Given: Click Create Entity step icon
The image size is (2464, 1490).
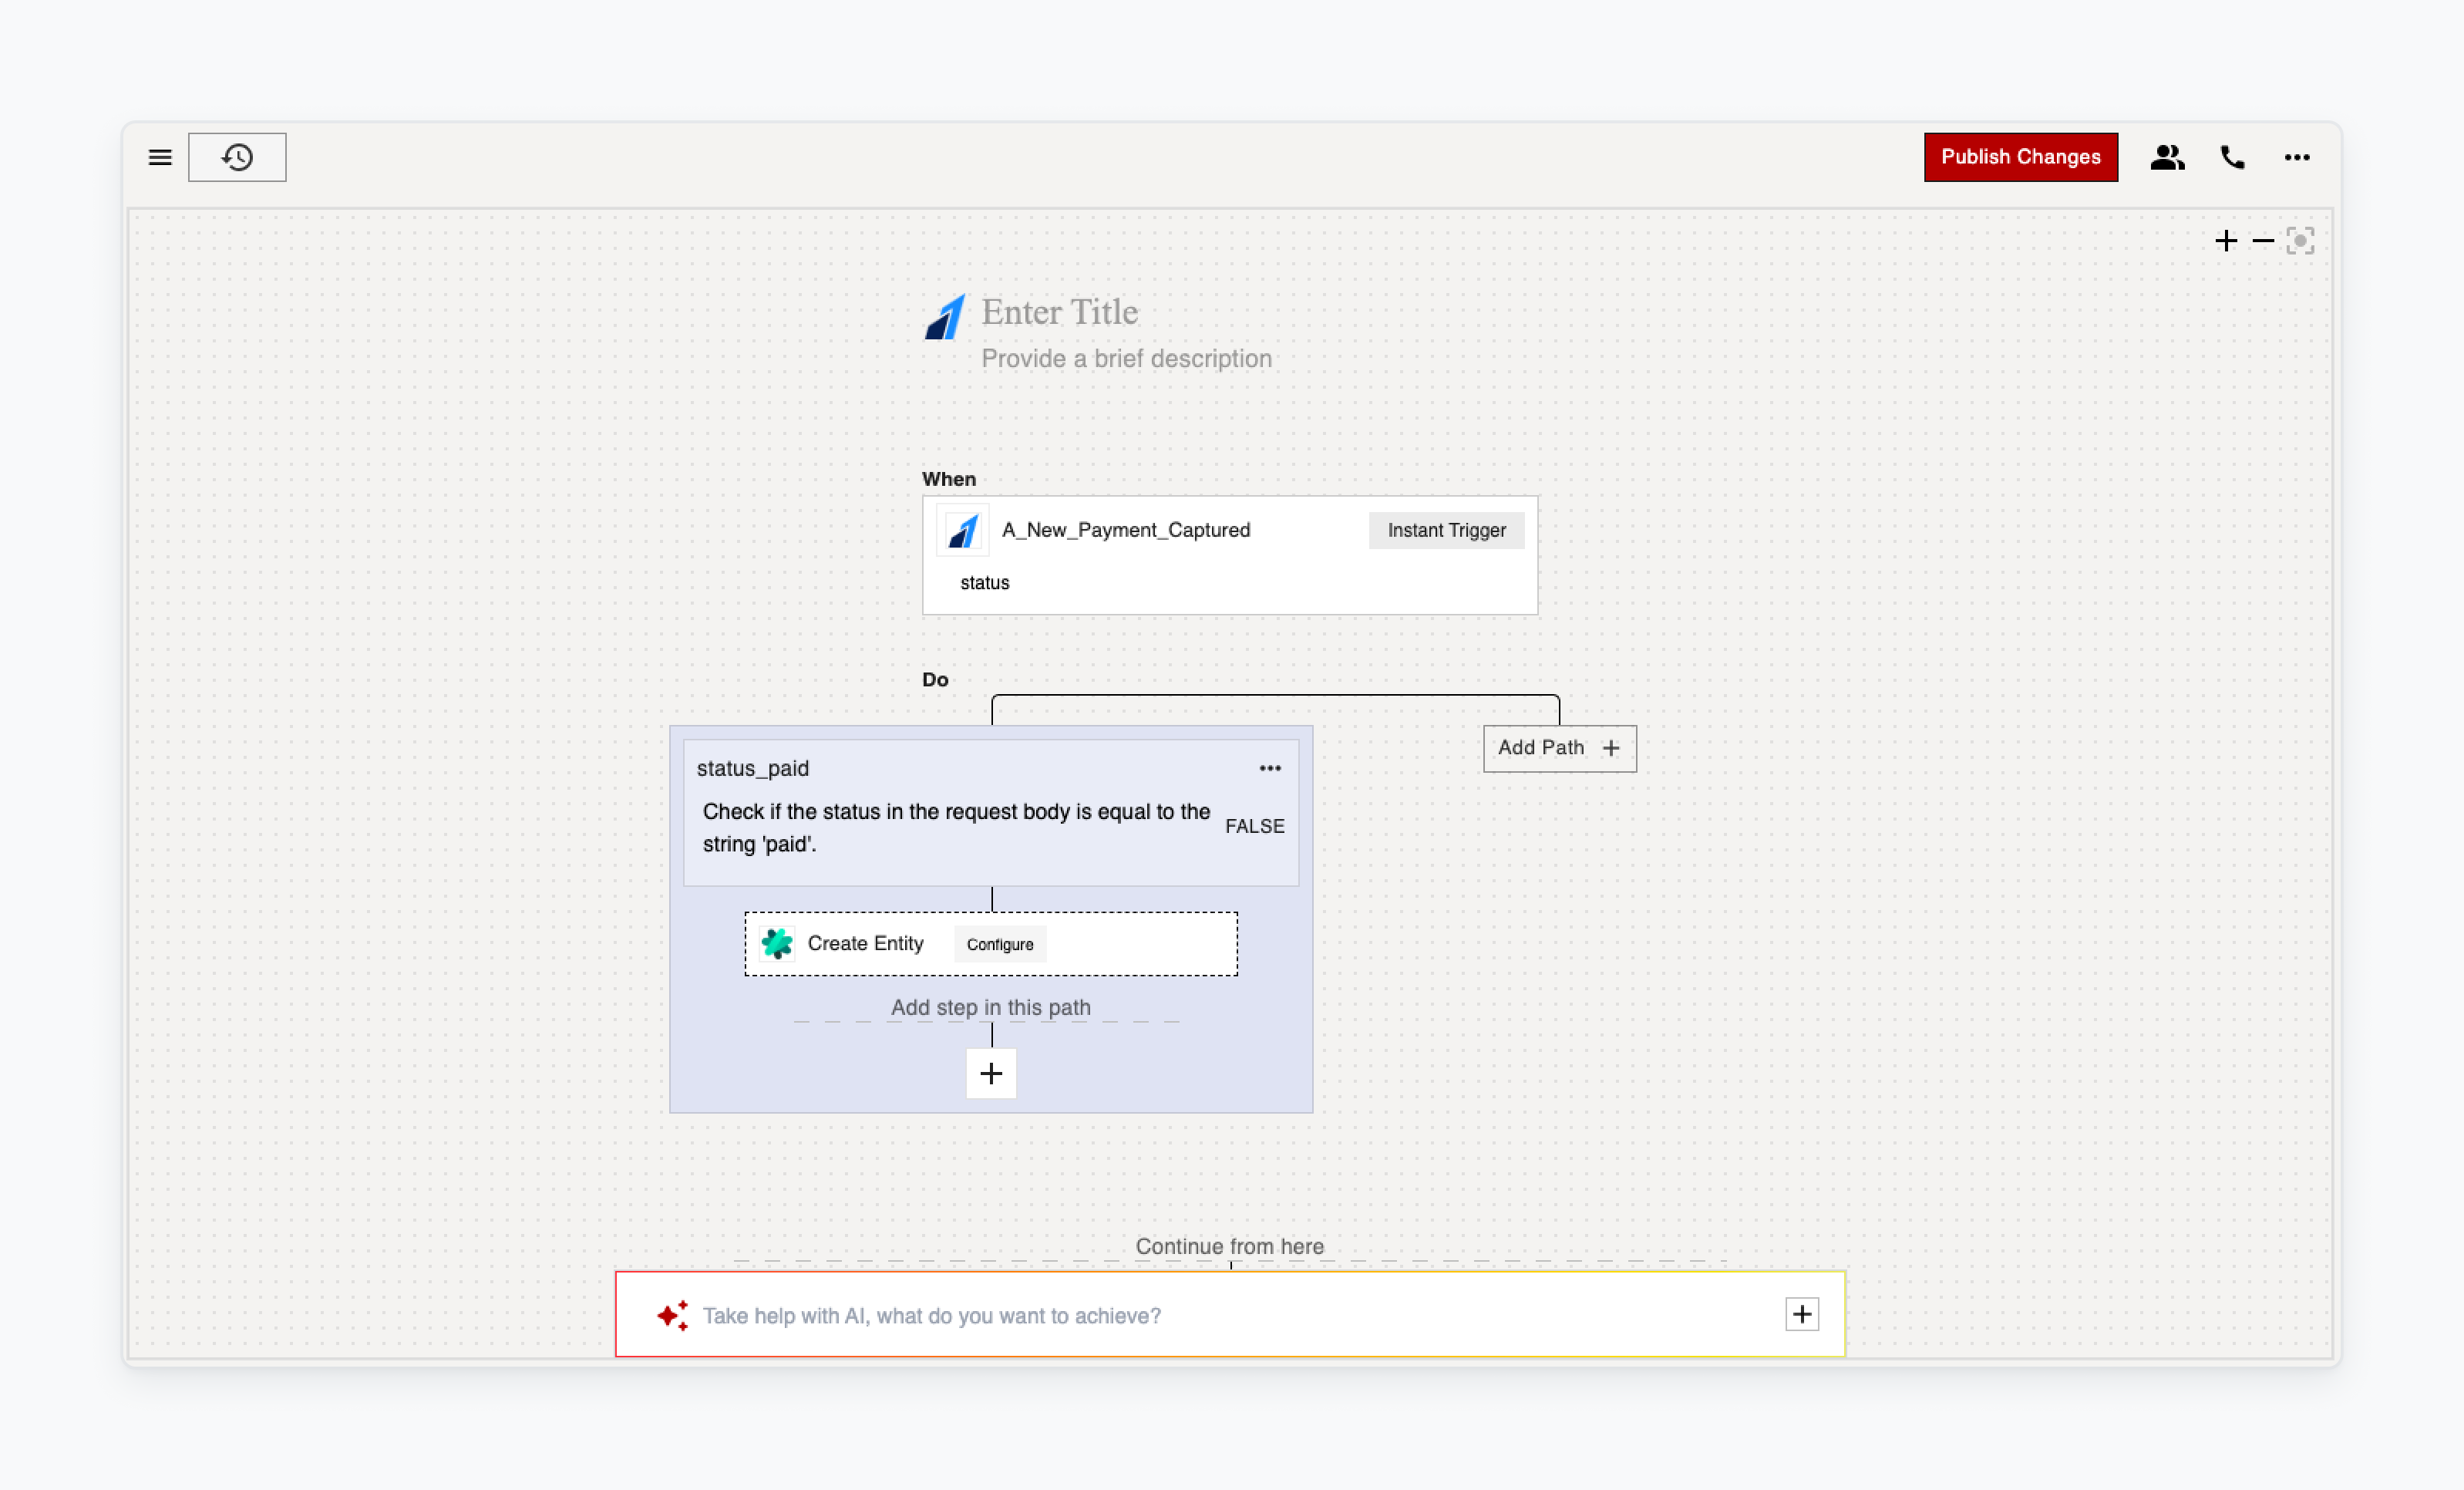Looking at the screenshot, I should click(x=777, y=943).
